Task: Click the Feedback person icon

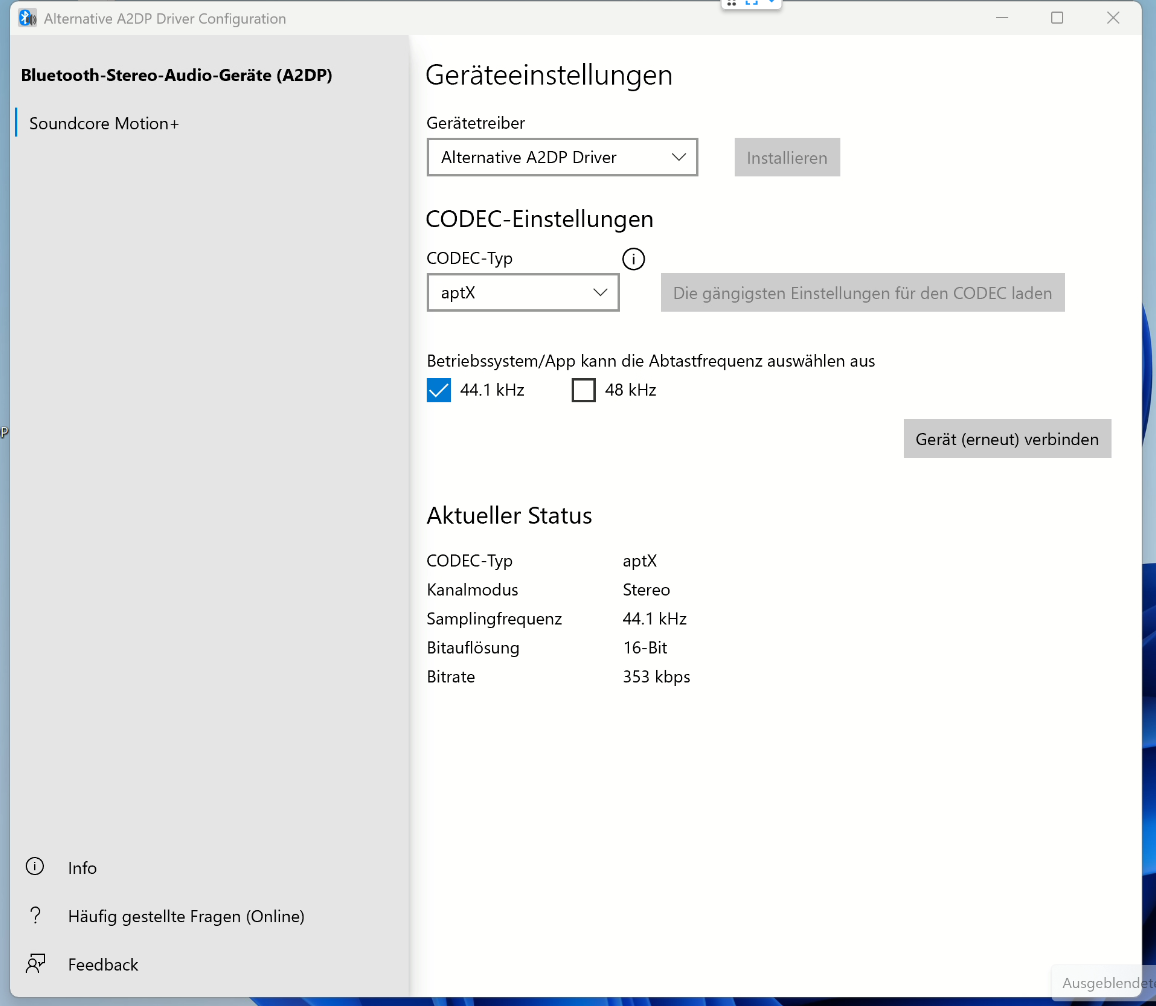Action: click(35, 964)
